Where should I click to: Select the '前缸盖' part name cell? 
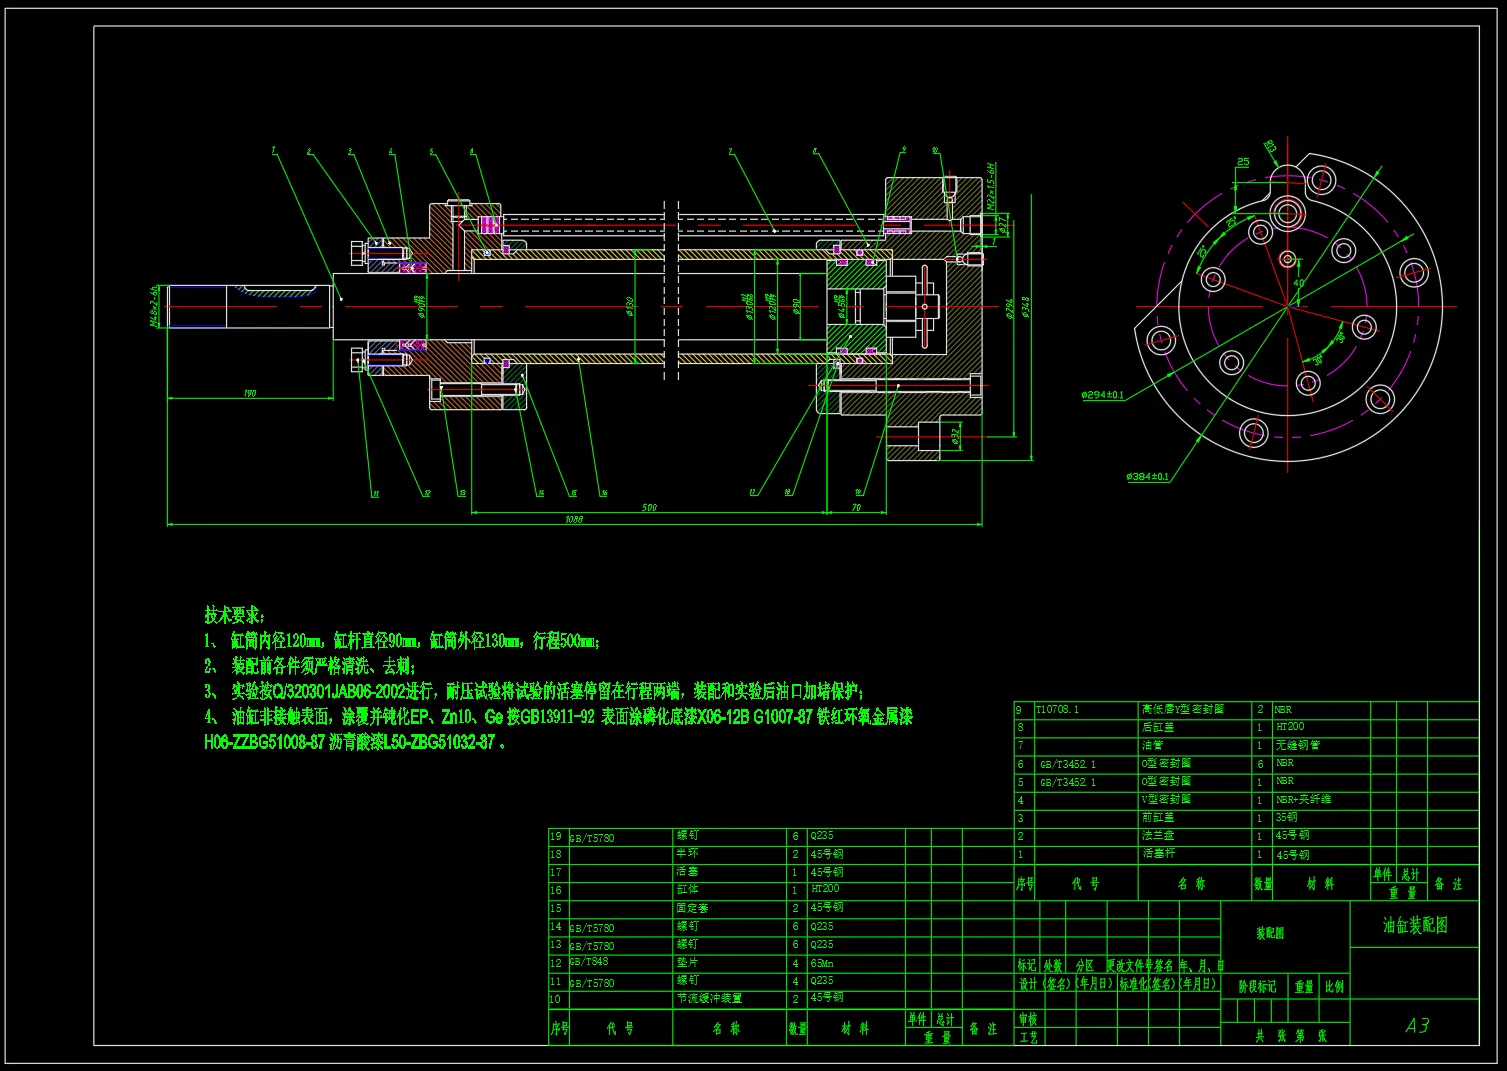pyautogui.click(x=1158, y=818)
